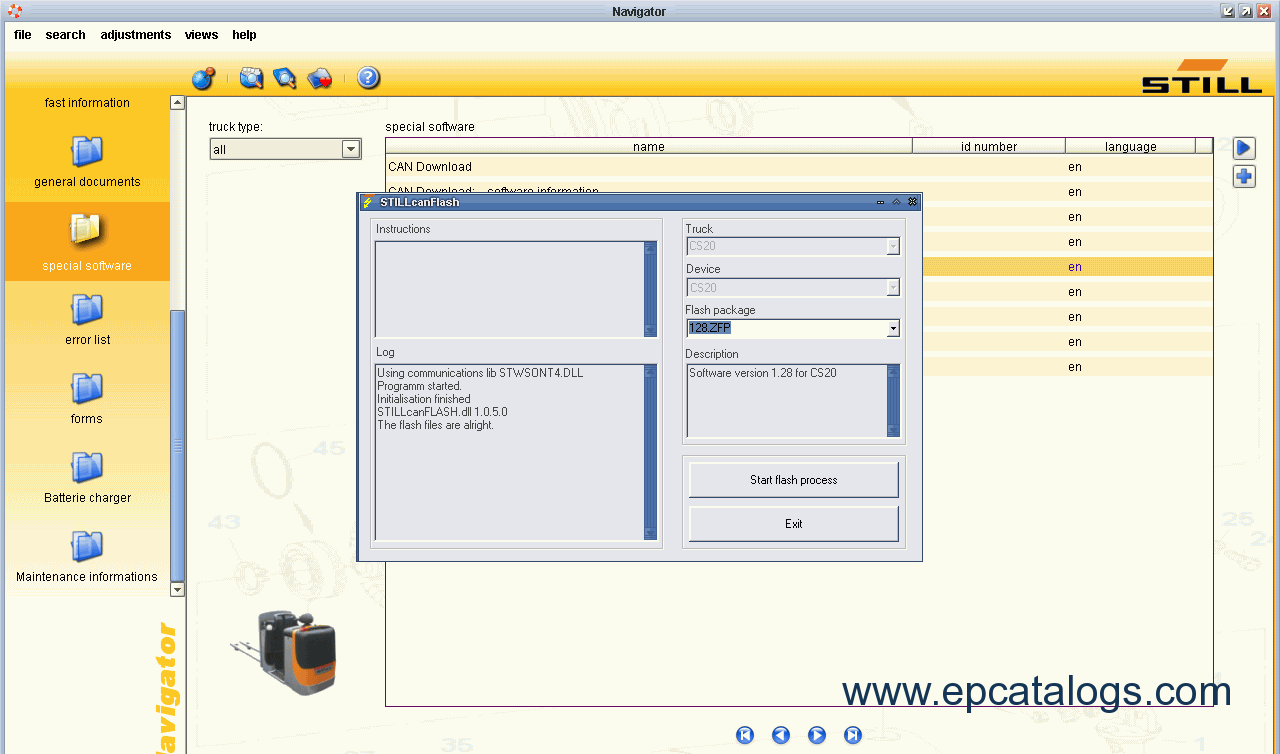Screen dimensions: 1280x754
Task: Open the adjustments menu
Action: coord(136,35)
